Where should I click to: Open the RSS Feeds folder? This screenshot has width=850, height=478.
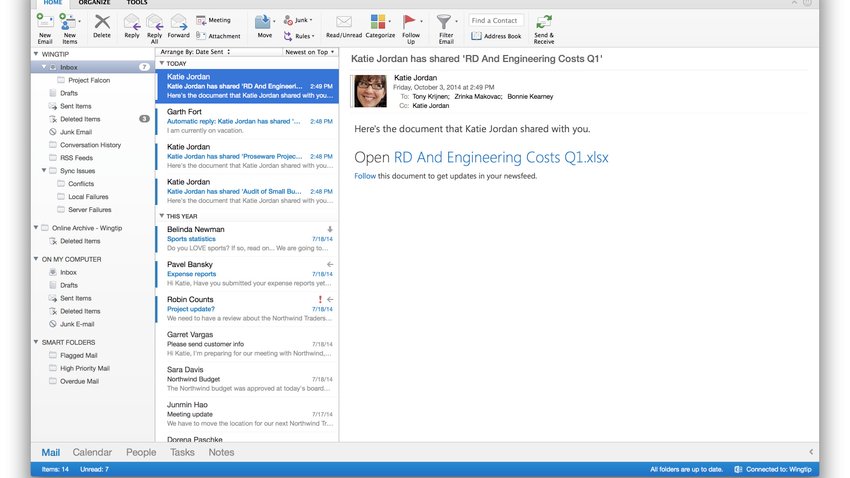pos(76,158)
